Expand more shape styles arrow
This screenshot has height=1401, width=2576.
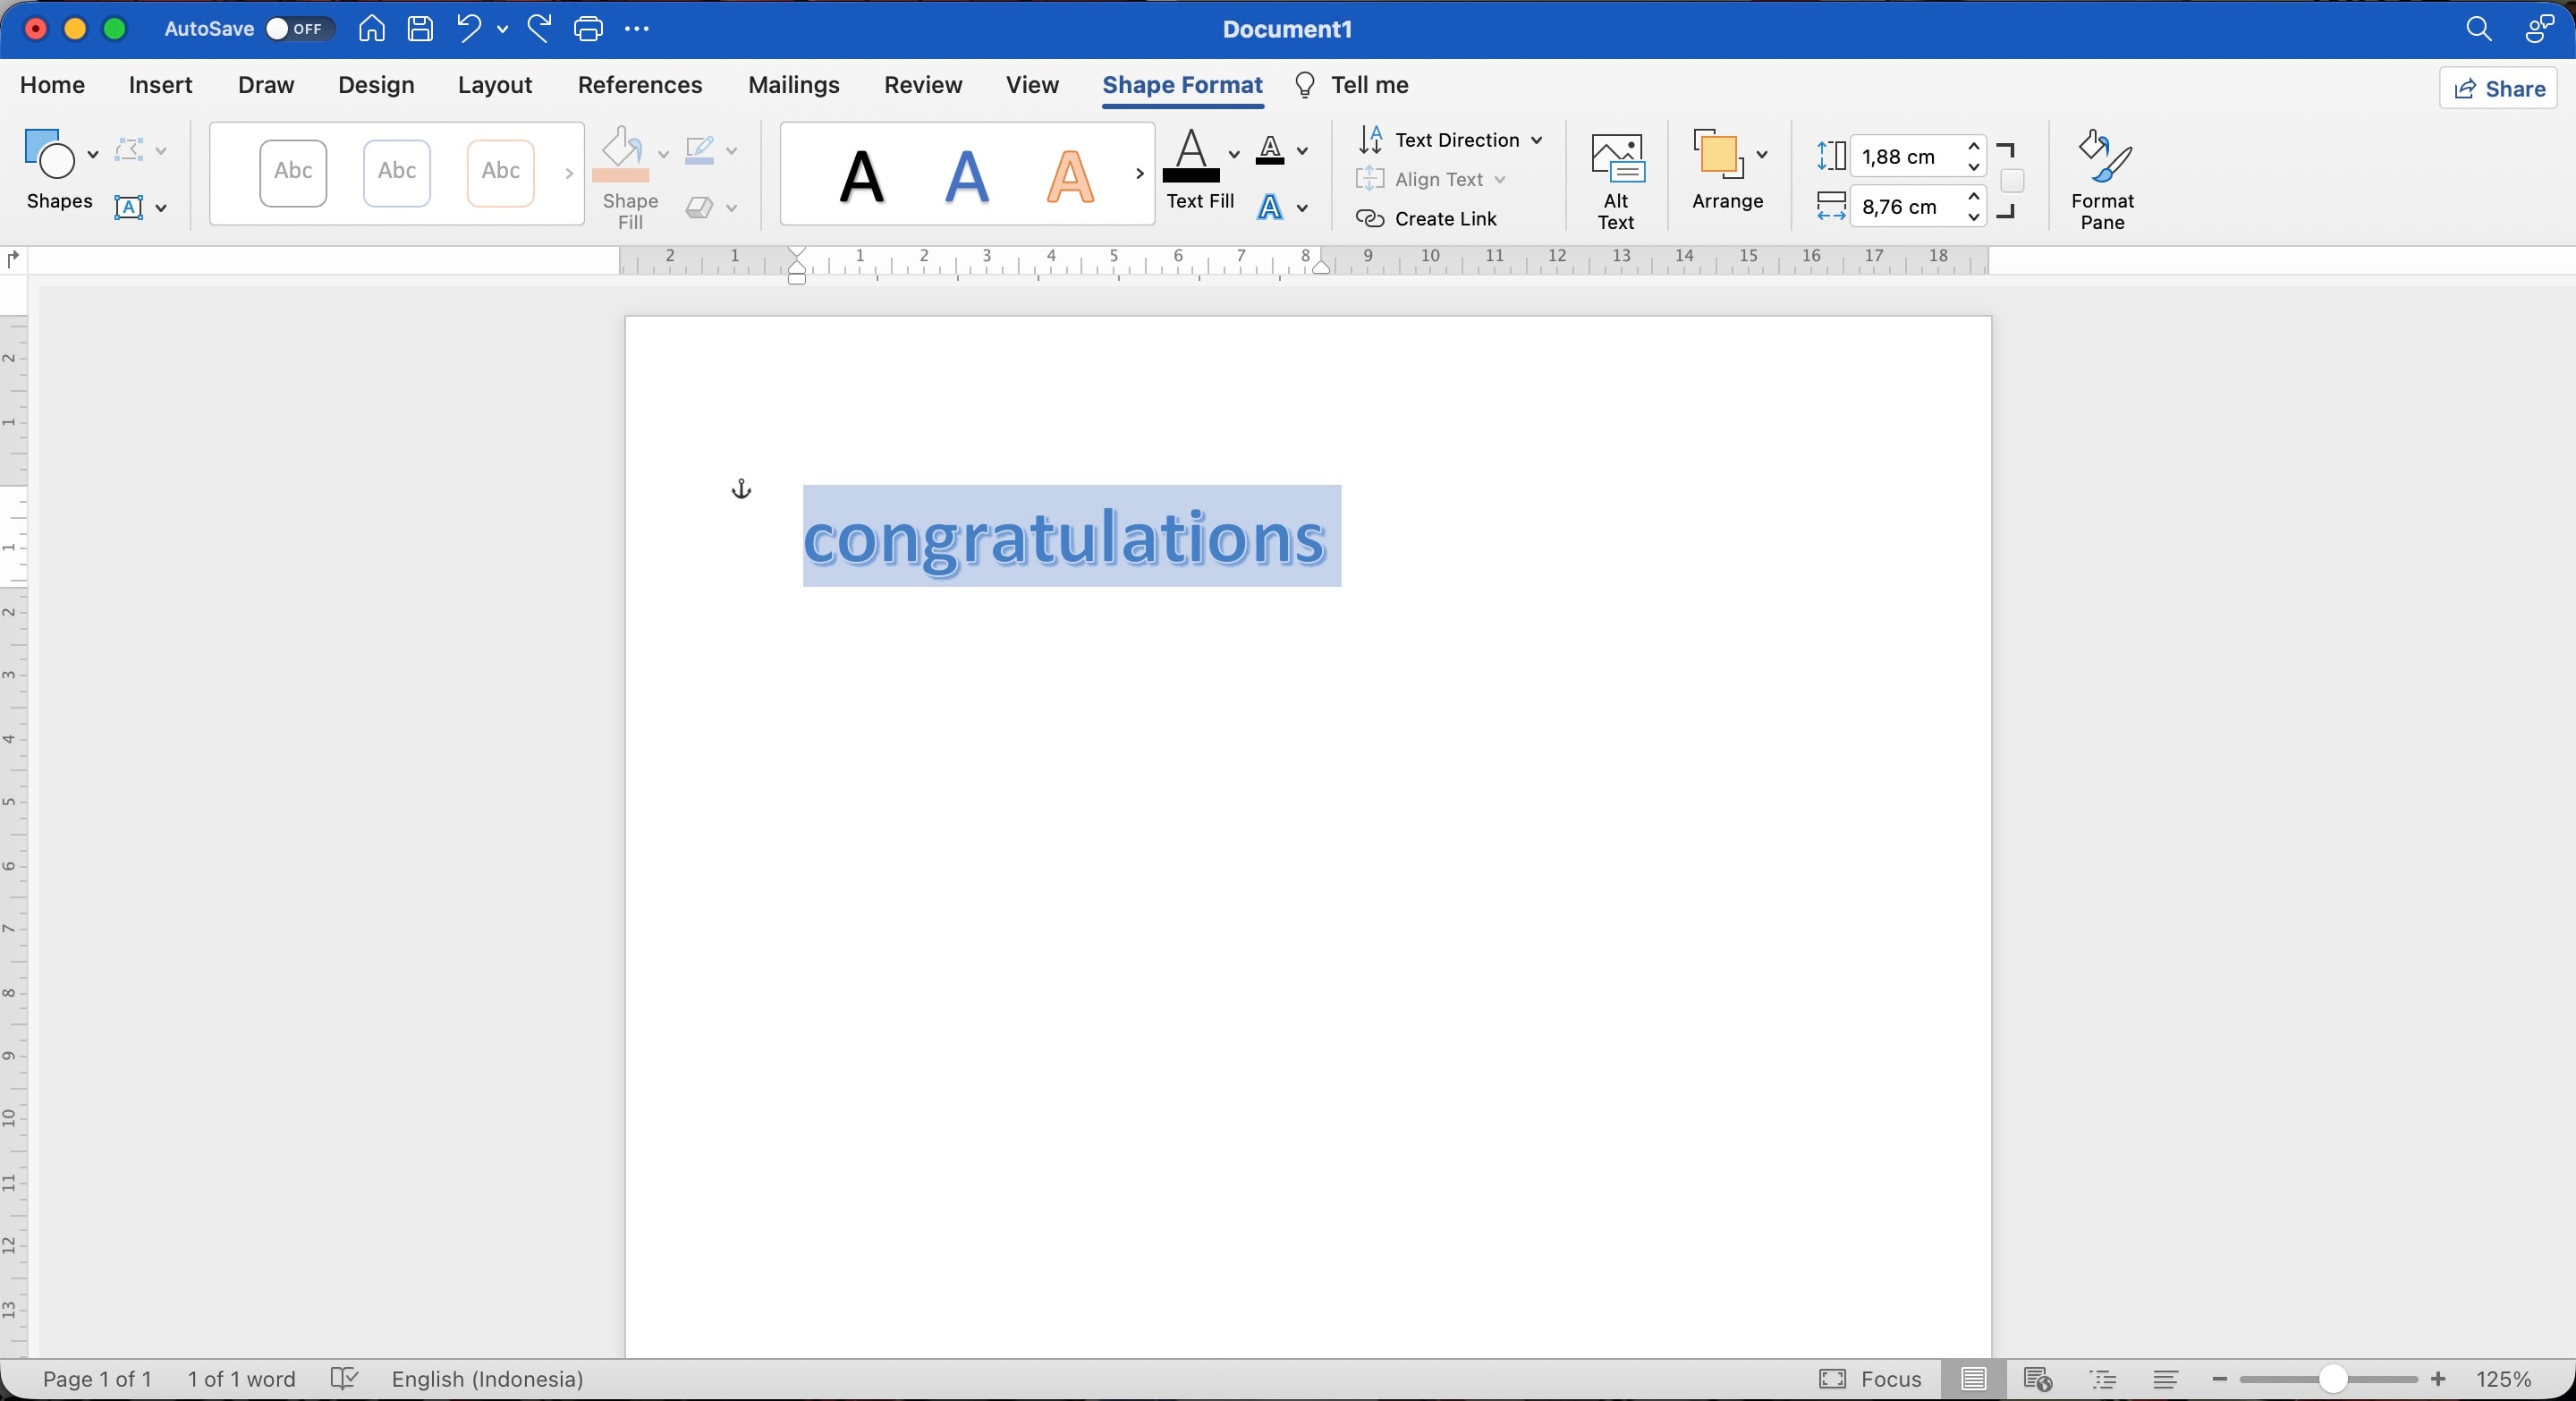pyautogui.click(x=569, y=174)
